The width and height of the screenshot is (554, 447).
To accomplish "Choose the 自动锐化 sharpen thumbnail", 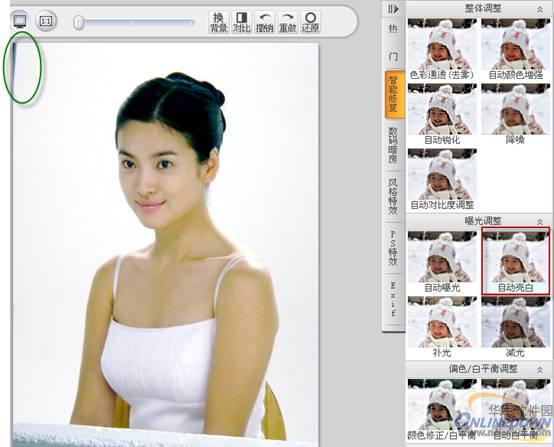I will pos(442,114).
